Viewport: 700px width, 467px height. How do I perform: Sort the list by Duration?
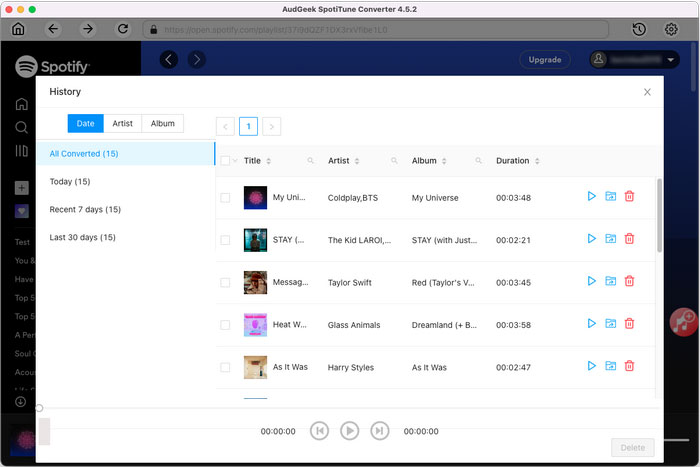click(x=537, y=161)
